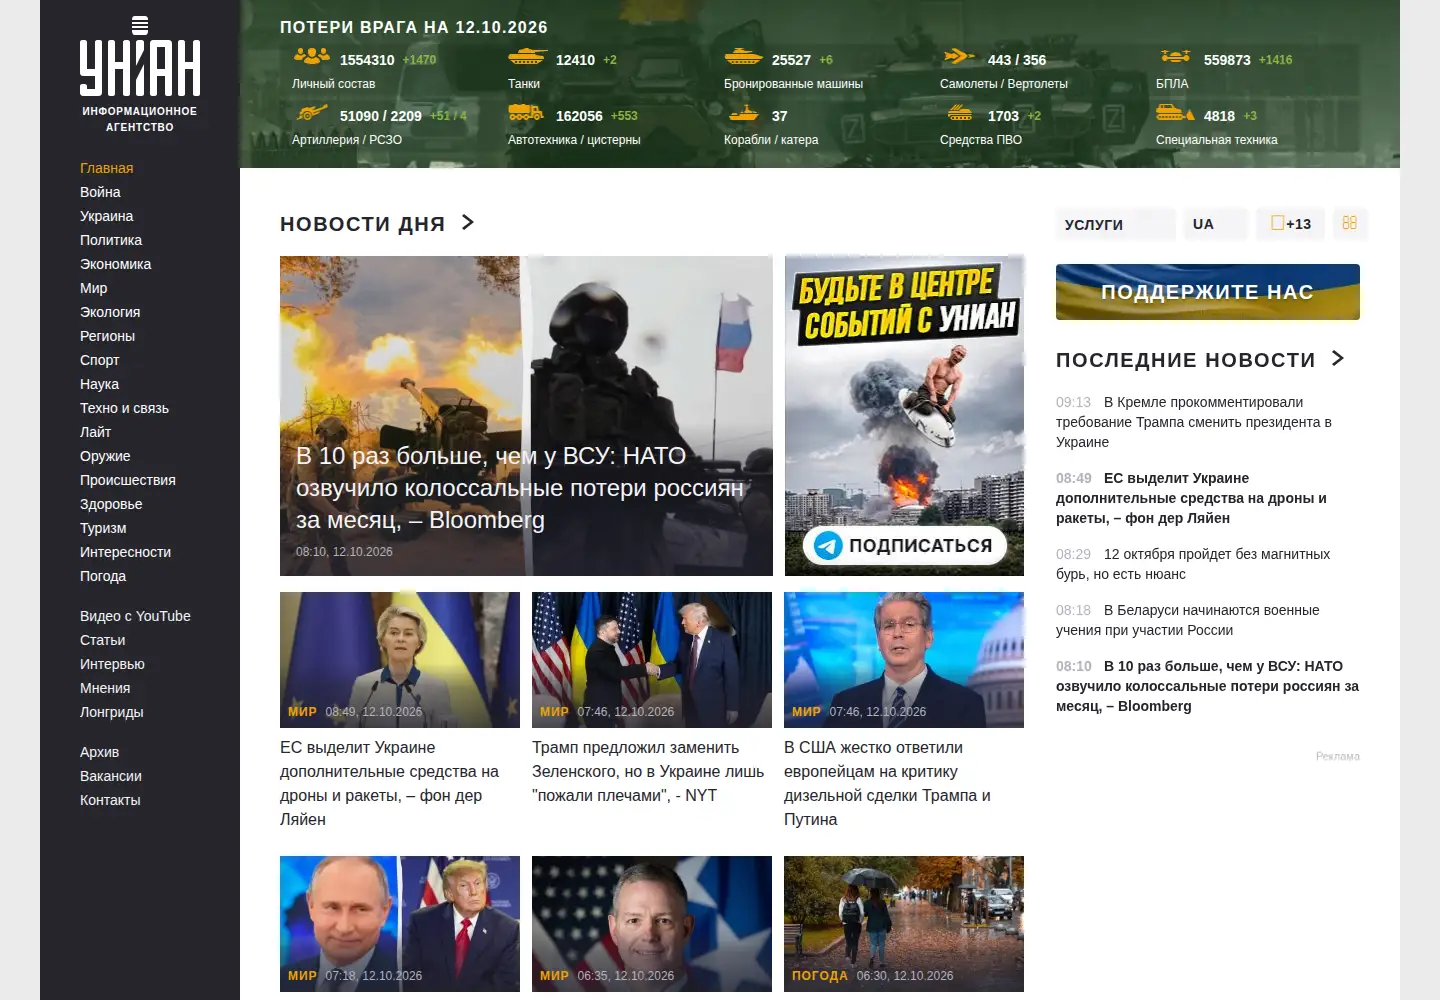The image size is (1440, 1000).
Task: Open Trump proposed replacing Zelensky NYT article
Action: (x=648, y=771)
